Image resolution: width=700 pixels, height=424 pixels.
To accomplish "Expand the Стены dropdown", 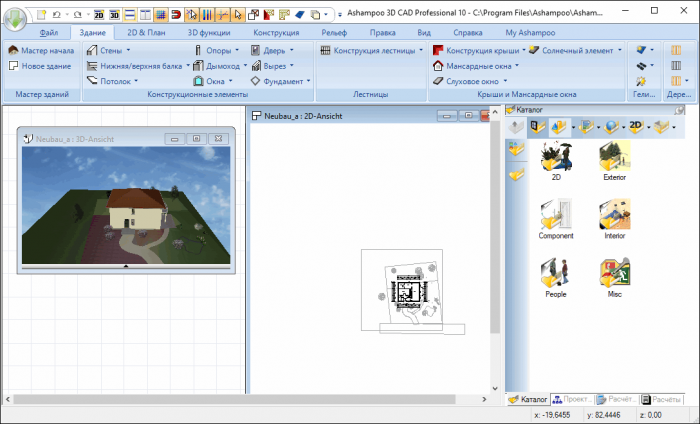I will coord(130,49).
